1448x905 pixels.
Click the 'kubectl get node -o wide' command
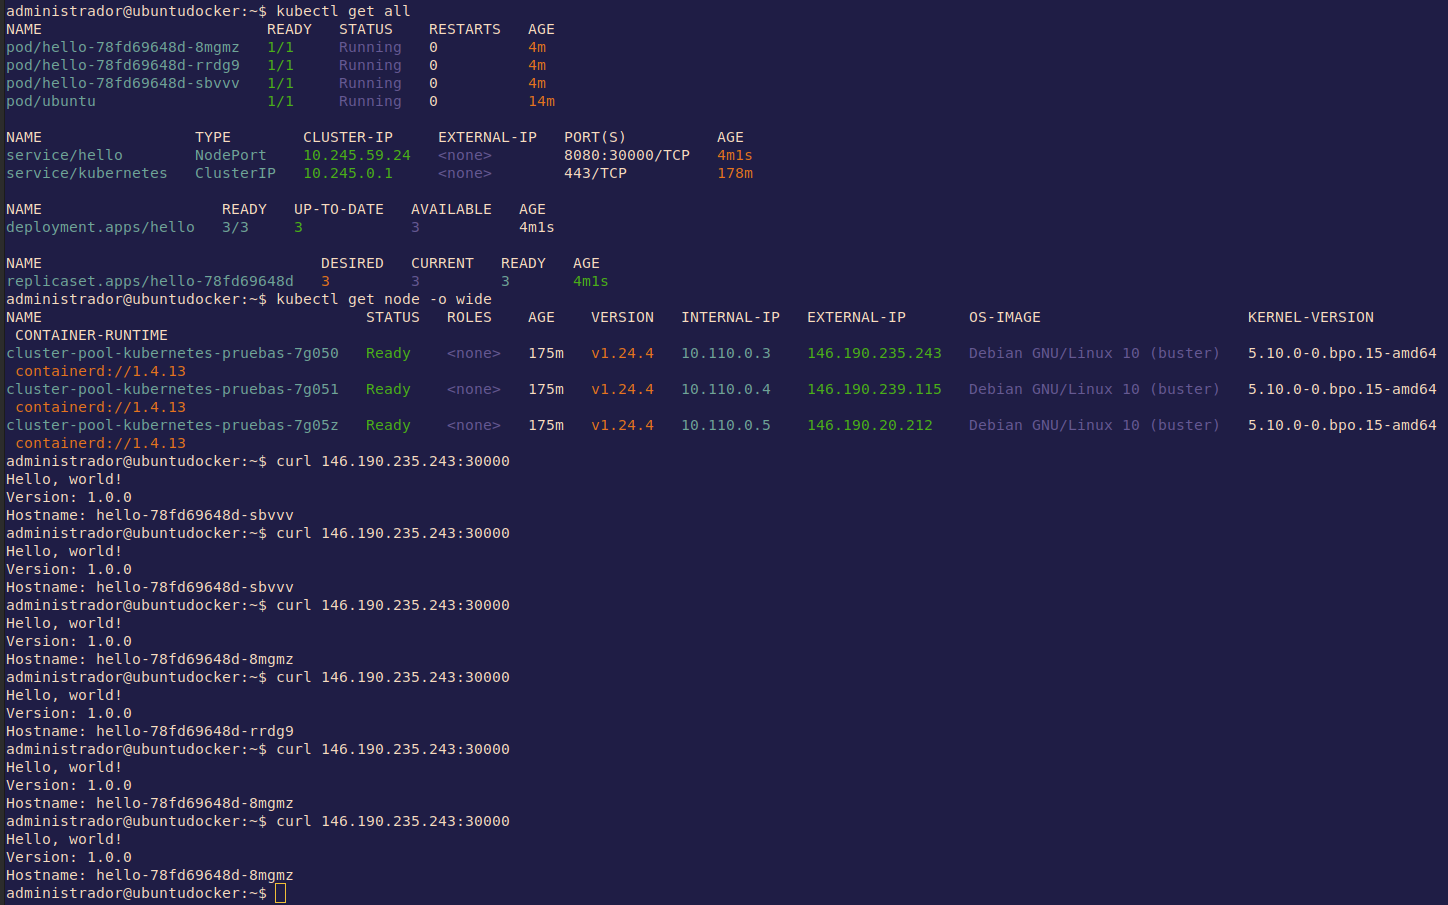pyautogui.click(x=384, y=299)
